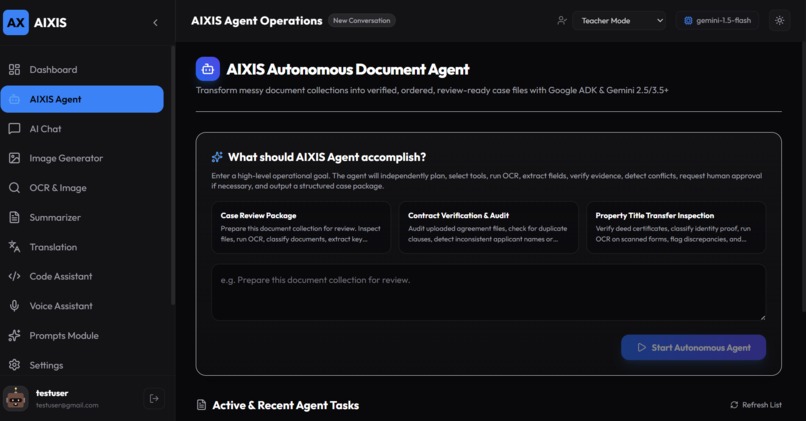
Task: Click the AI Chat bubble icon
Action: coord(14,129)
